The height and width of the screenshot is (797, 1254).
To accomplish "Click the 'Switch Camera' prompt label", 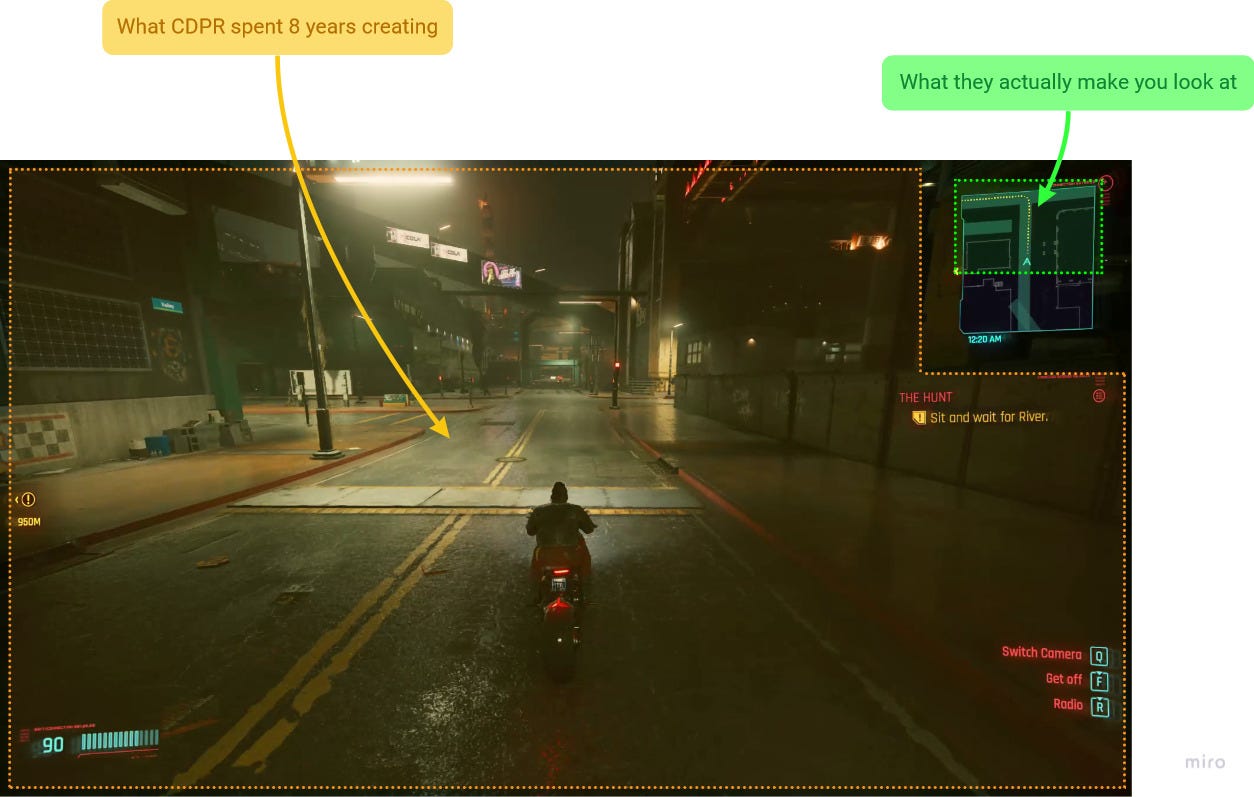I will [x=1041, y=653].
